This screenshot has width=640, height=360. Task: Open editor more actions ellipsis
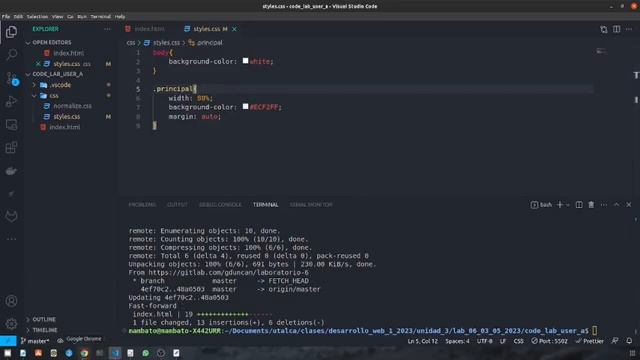629,29
